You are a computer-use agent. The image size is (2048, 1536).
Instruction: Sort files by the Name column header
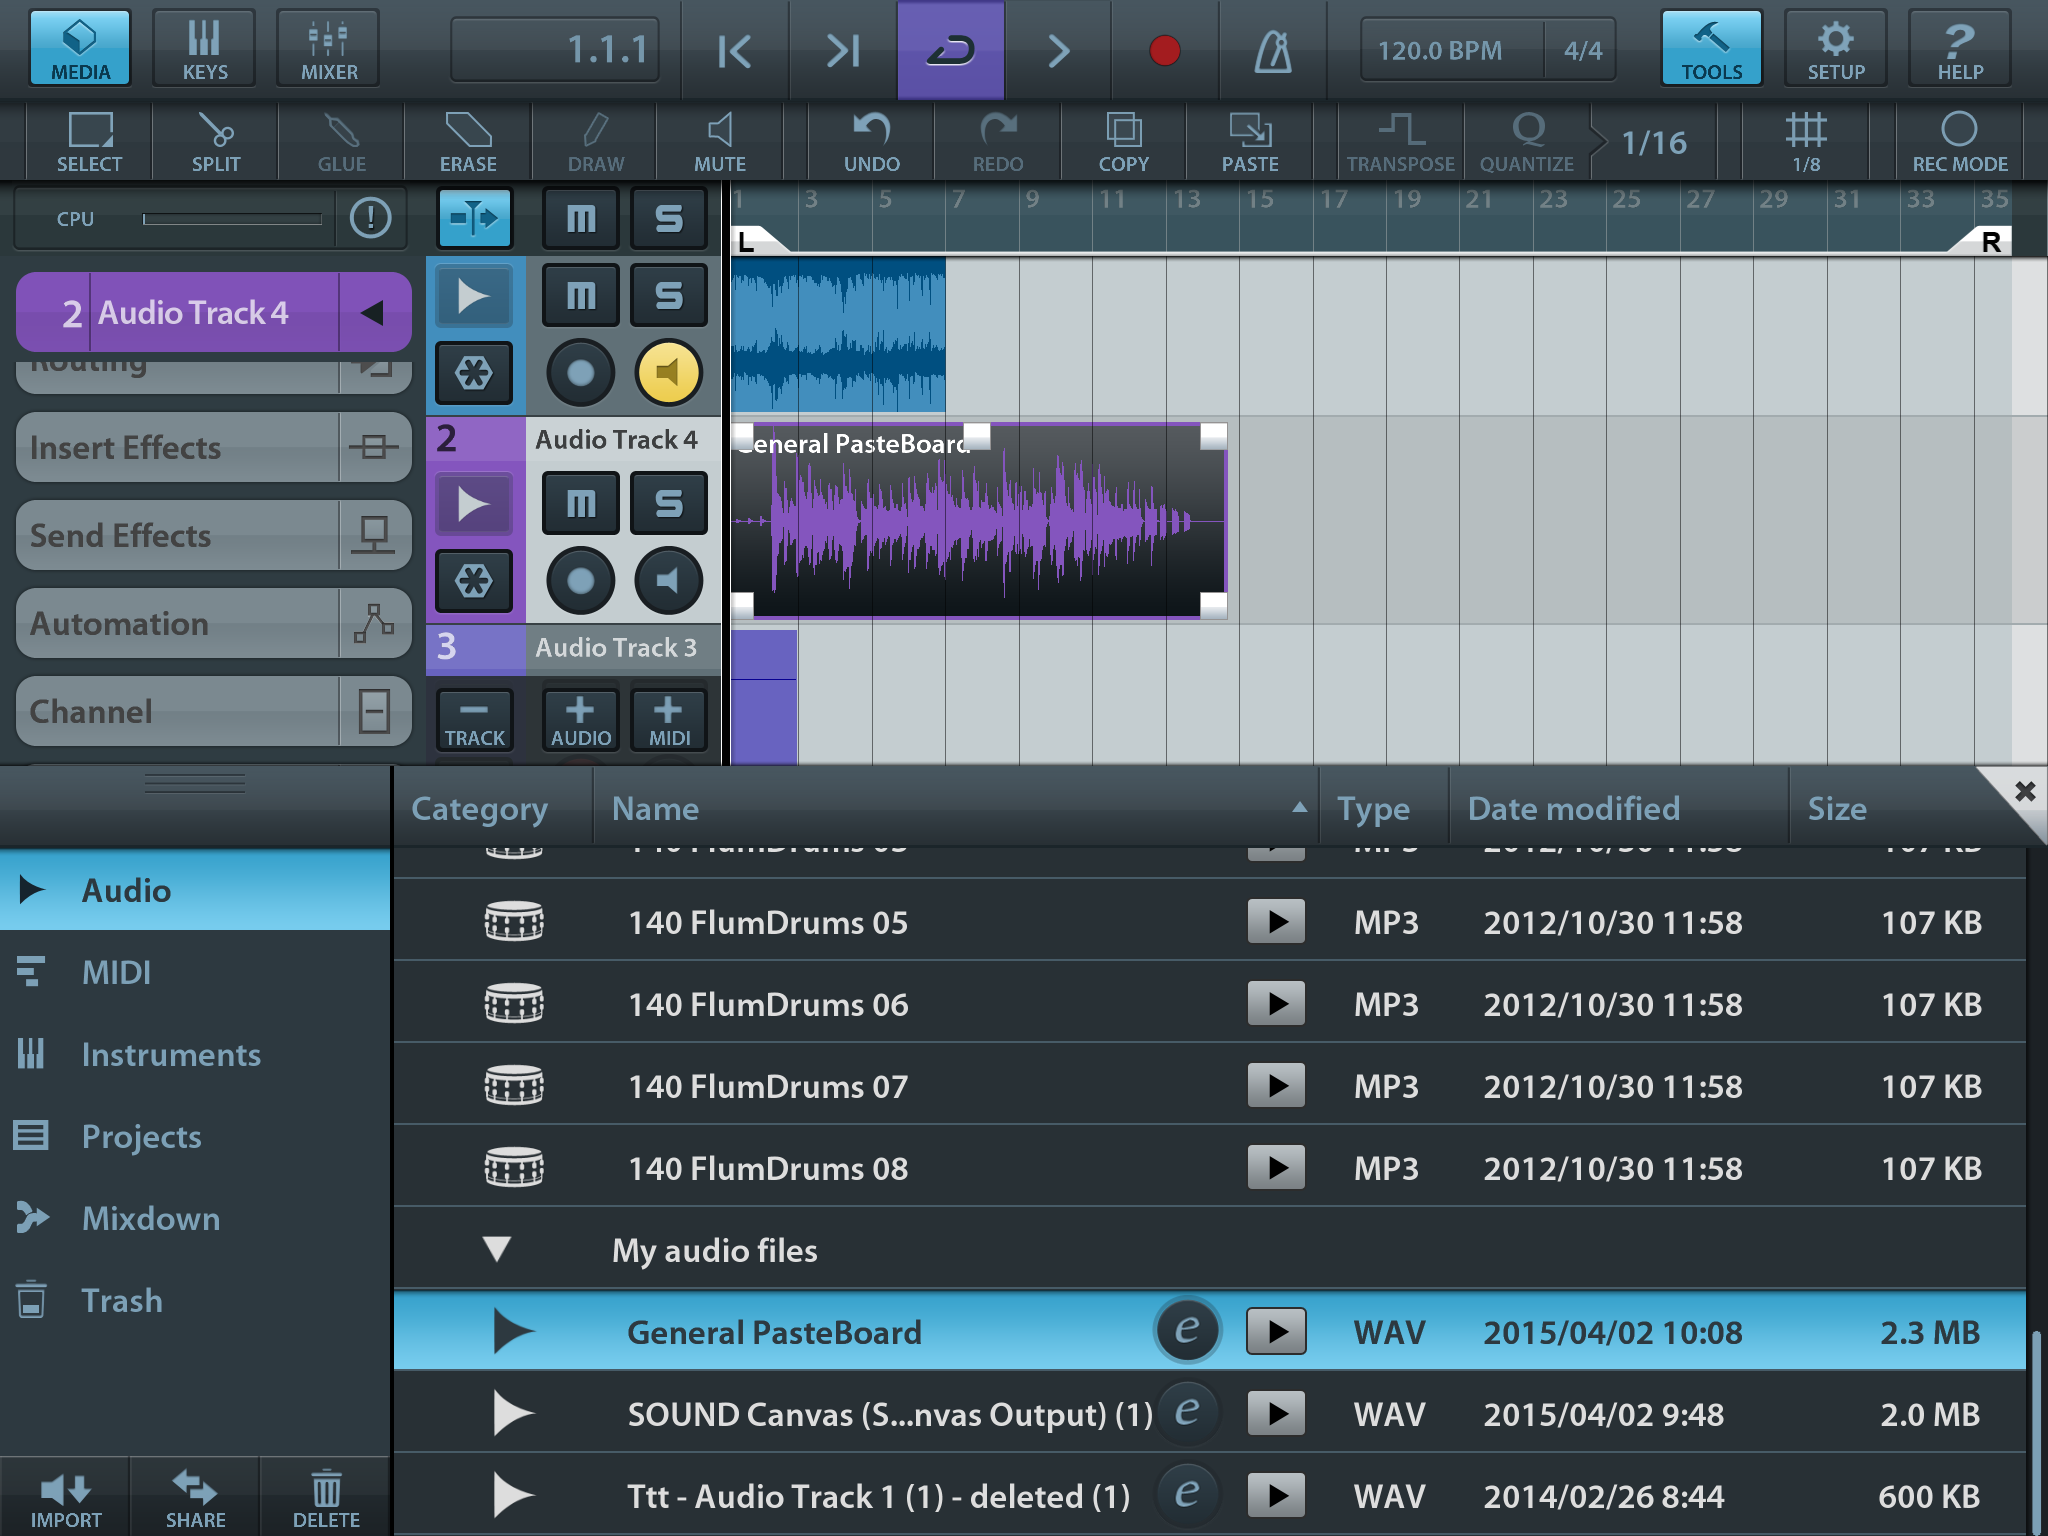coord(956,808)
